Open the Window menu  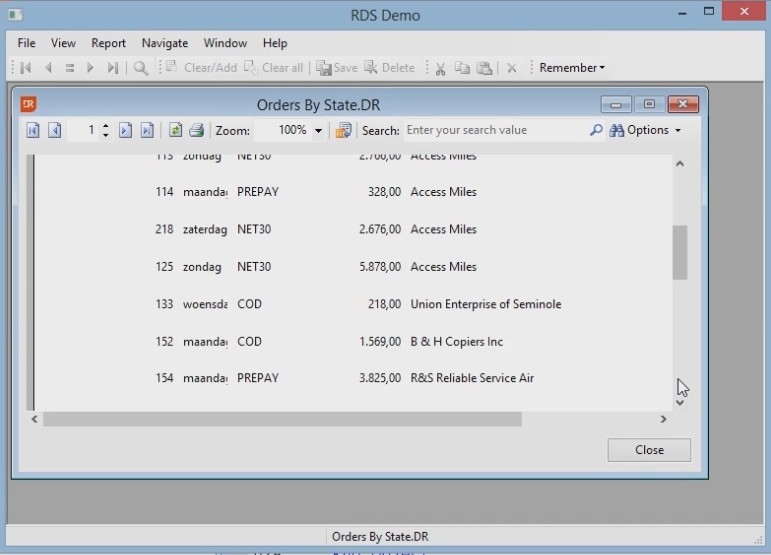click(225, 43)
